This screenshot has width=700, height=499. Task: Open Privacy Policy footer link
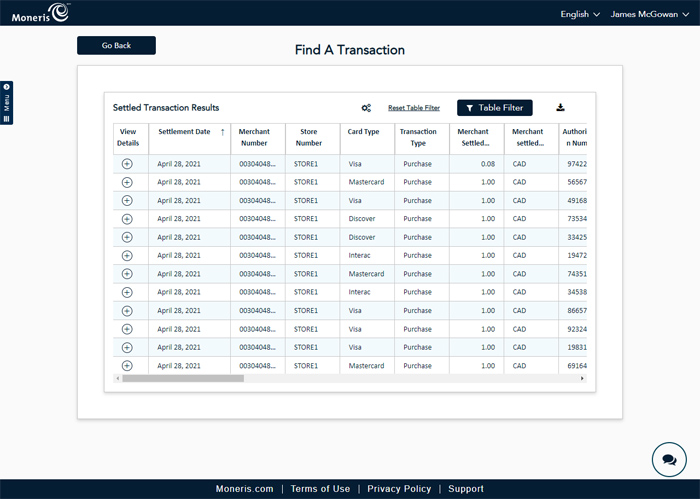coord(399,489)
